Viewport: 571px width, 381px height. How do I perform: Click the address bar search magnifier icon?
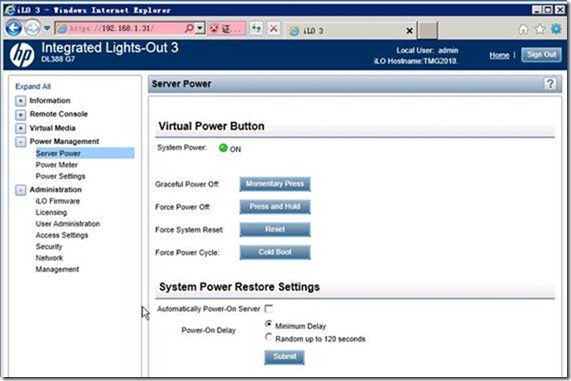pos(189,28)
